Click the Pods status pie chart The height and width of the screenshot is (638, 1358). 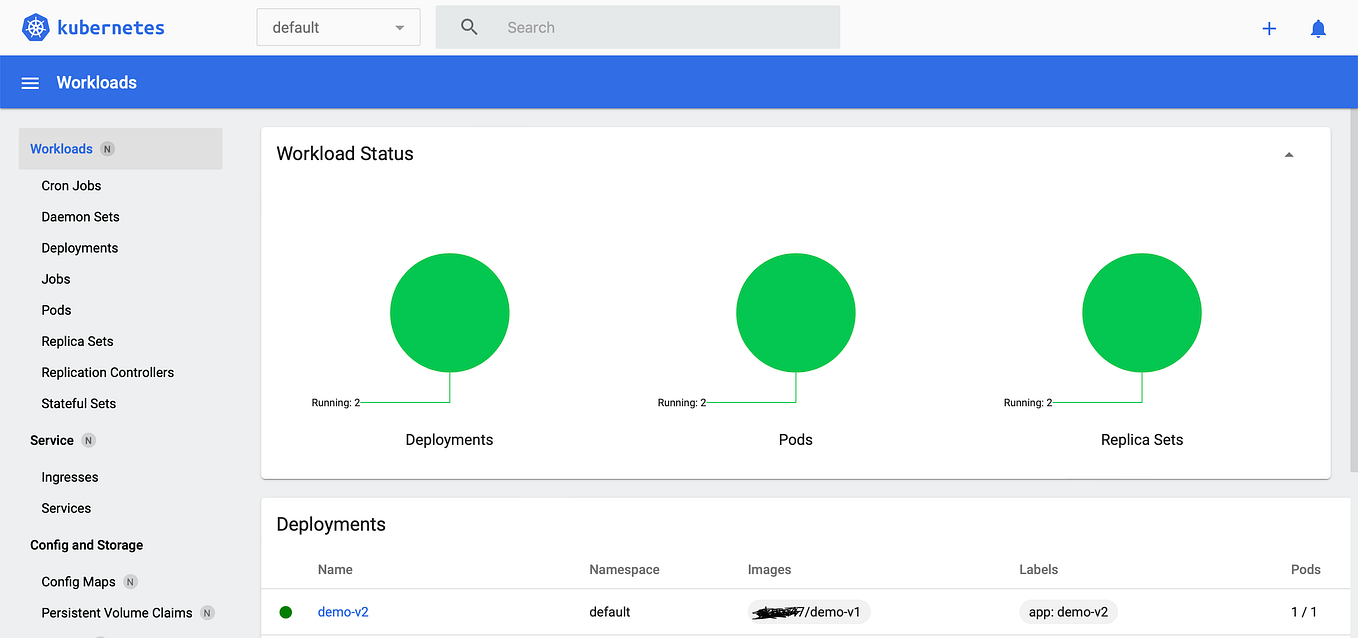pyautogui.click(x=795, y=312)
